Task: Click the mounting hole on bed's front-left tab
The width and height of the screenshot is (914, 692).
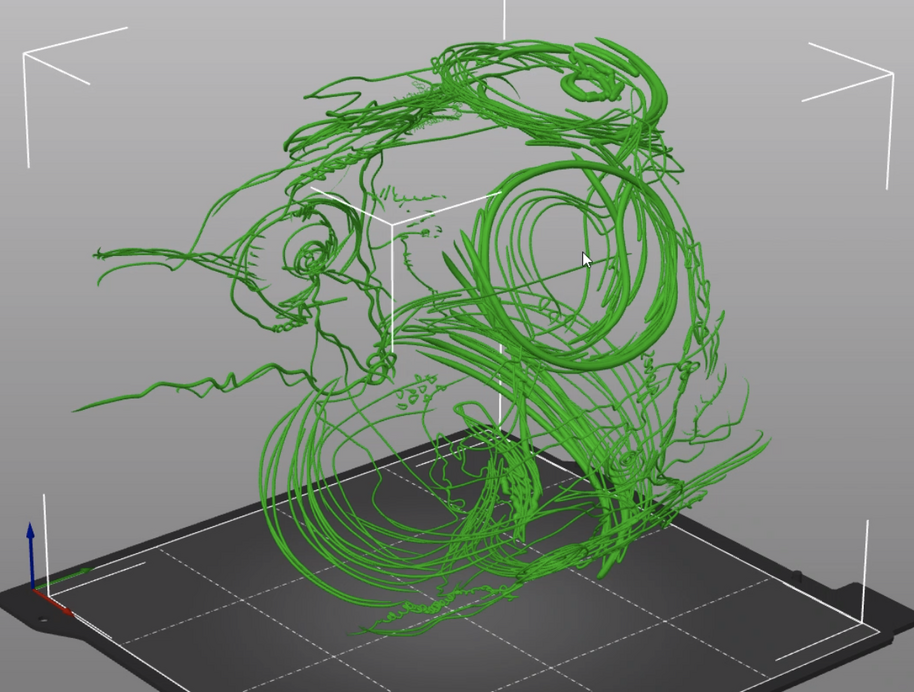Action: (x=42, y=619)
